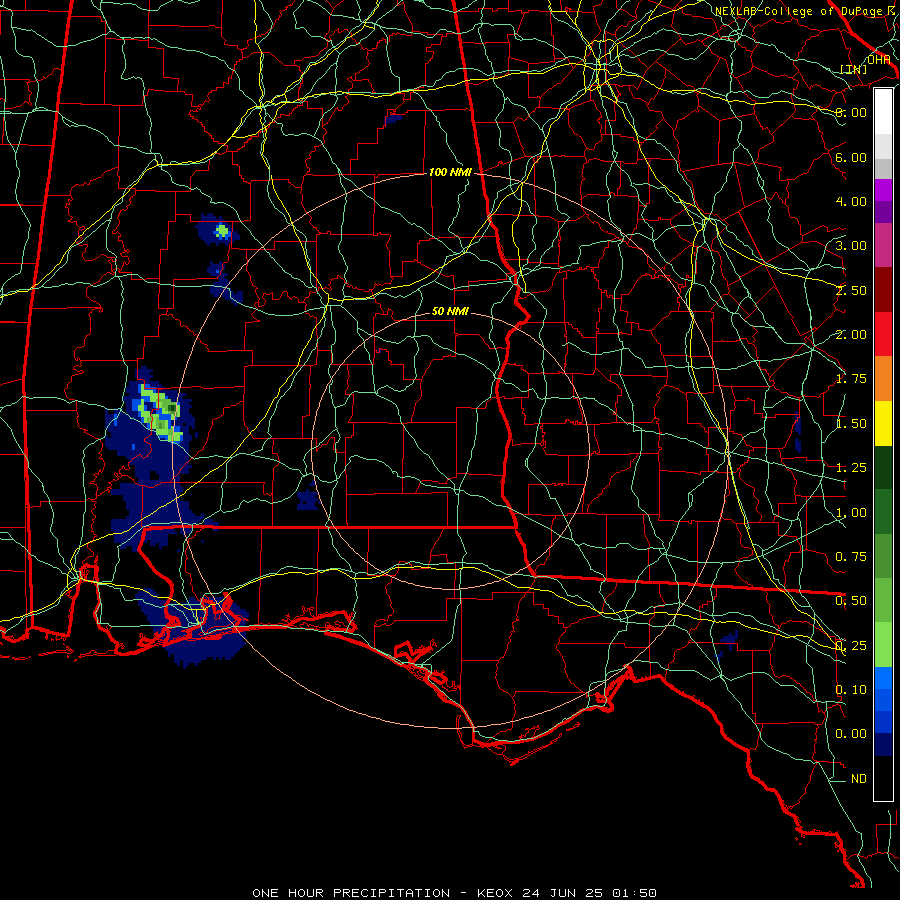
Task: Click the ND legend label
Action: pos(859,779)
